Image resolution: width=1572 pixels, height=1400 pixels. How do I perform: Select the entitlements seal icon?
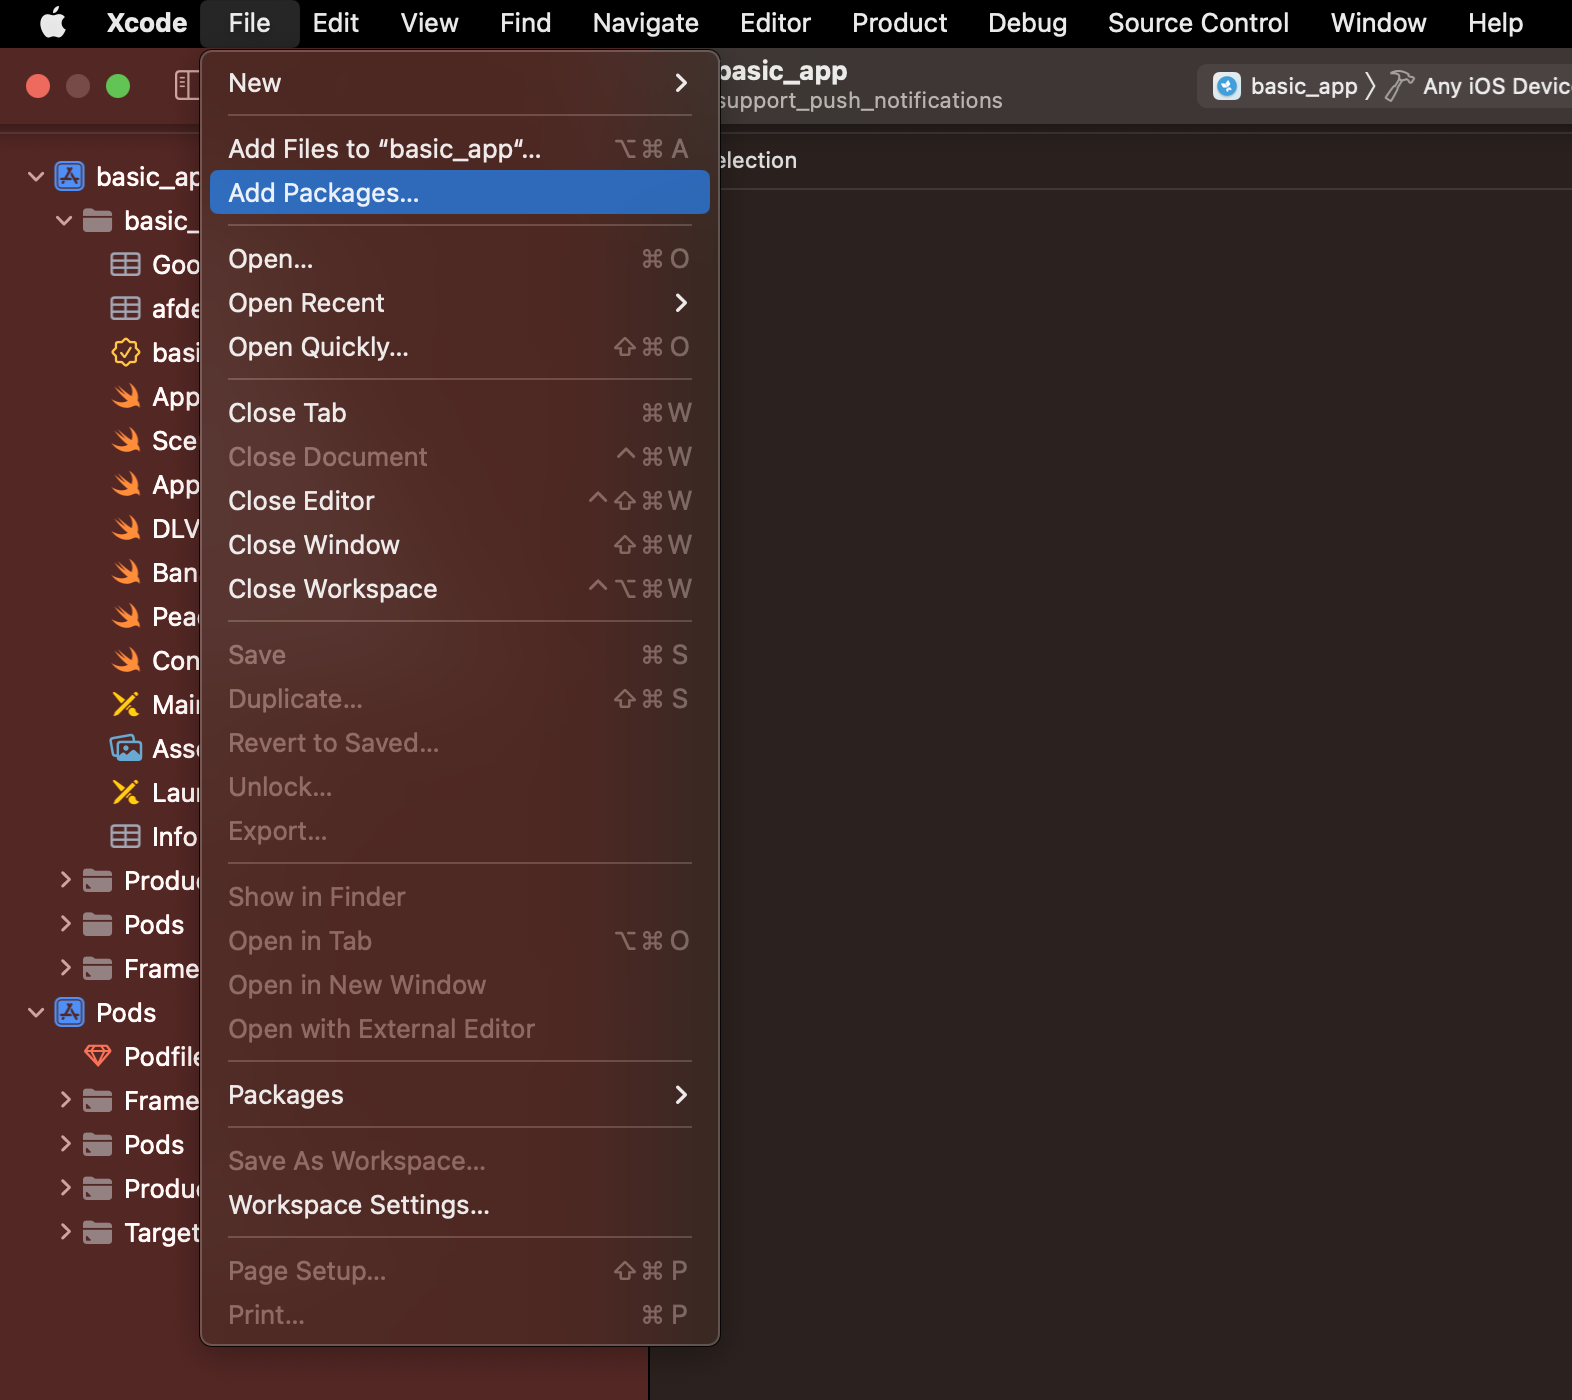[126, 352]
